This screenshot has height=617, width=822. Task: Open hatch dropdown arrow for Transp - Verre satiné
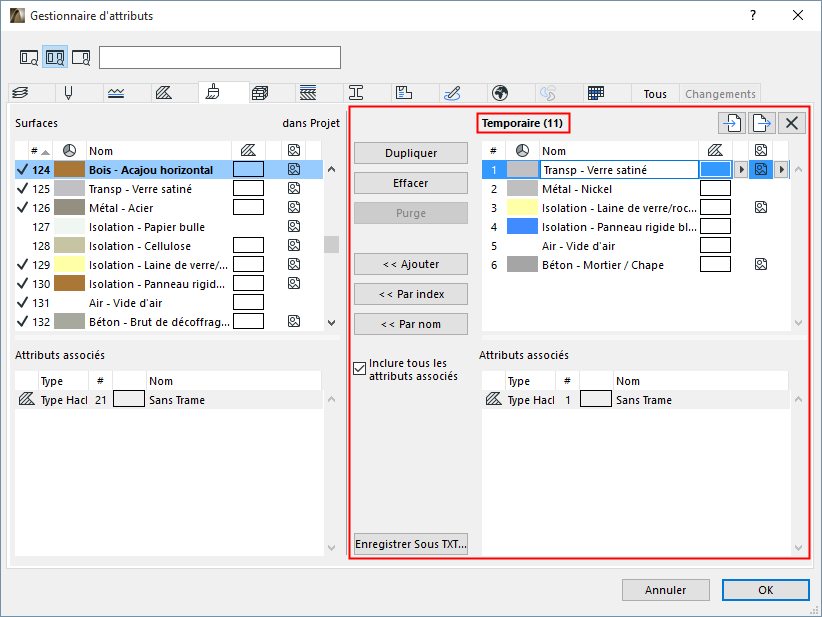click(x=741, y=169)
